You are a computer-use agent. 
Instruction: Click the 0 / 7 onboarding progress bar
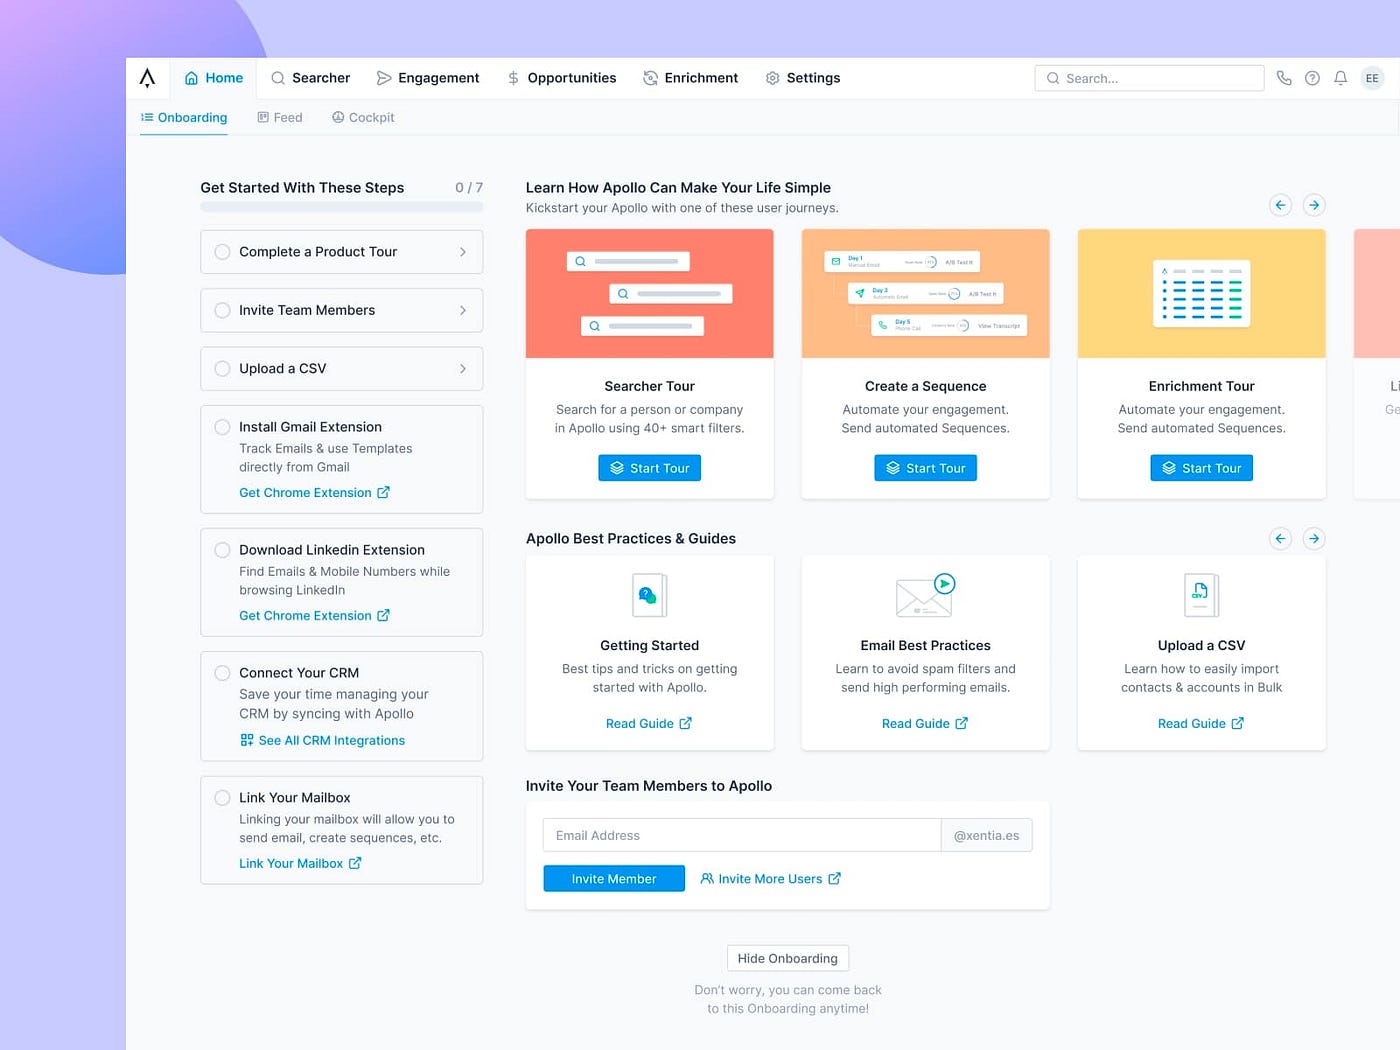342,207
